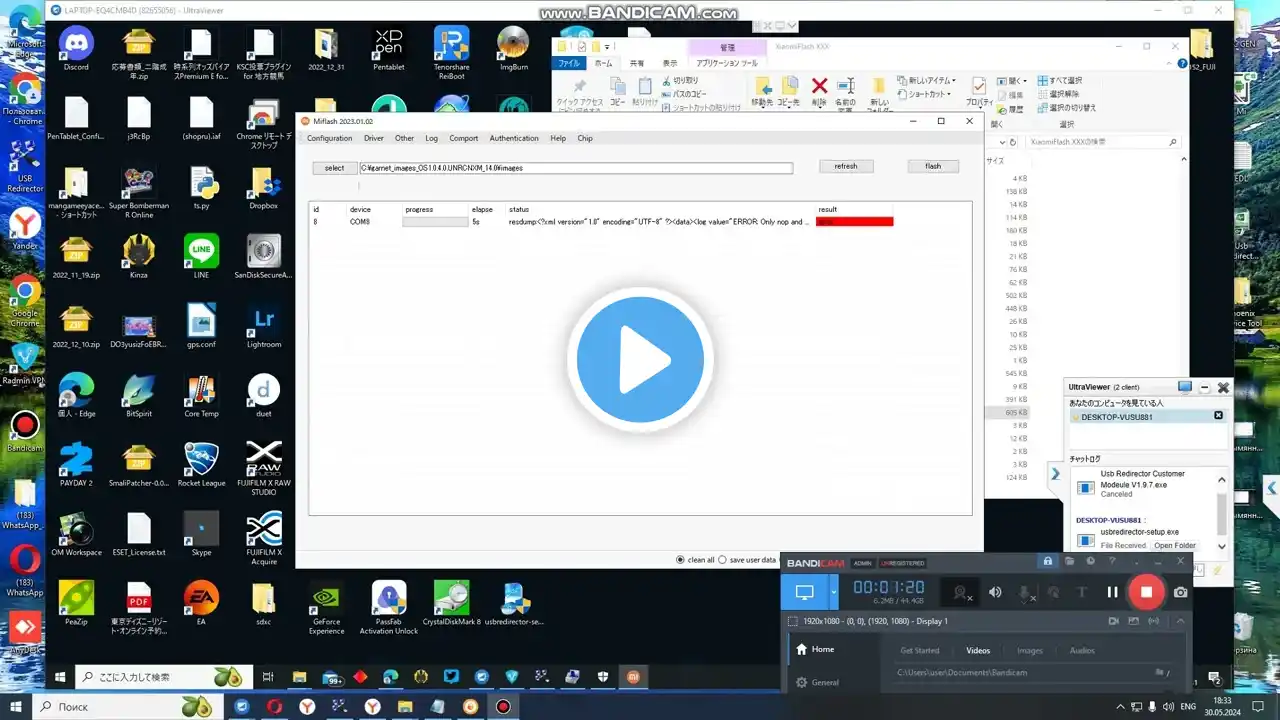Play the video with center play button

coord(640,359)
